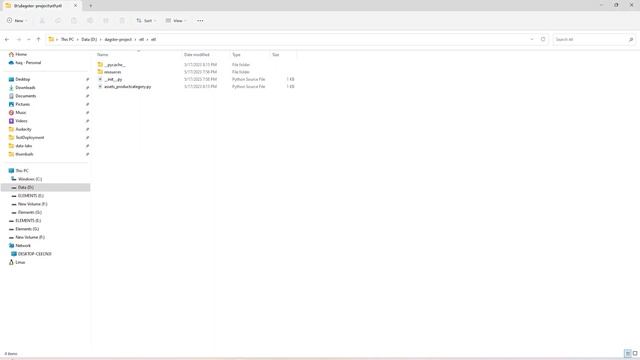Open the View dropdown menu
This screenshot has height=360, width=640.
[176, 20]
